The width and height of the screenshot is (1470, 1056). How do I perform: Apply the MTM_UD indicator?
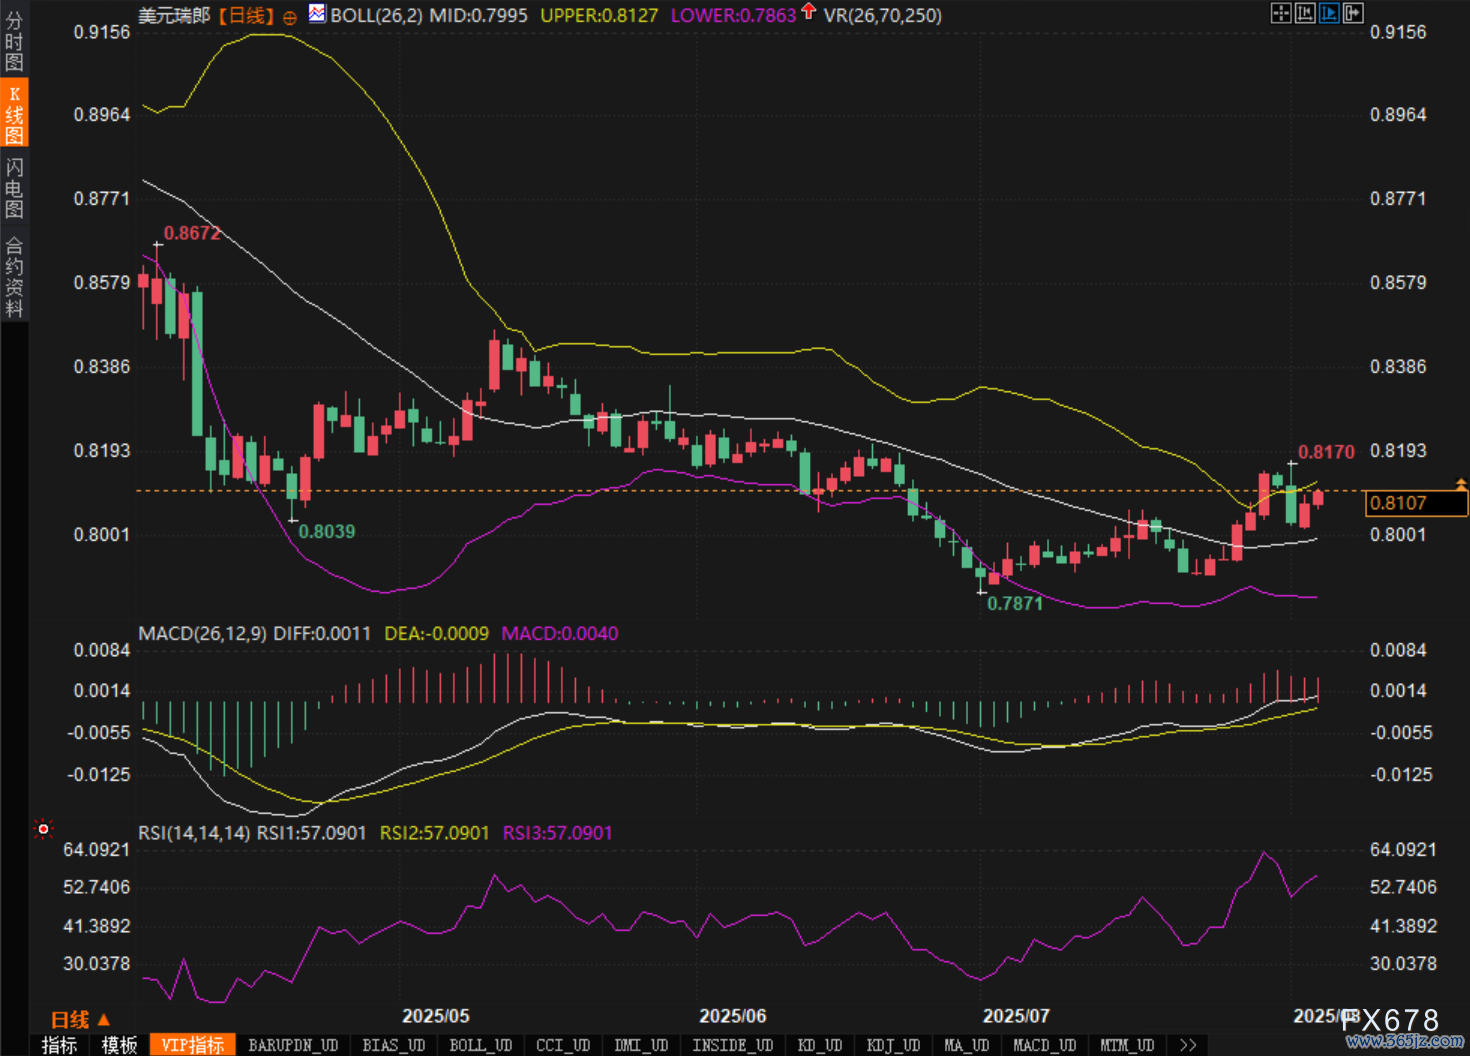point(1127,1045)
